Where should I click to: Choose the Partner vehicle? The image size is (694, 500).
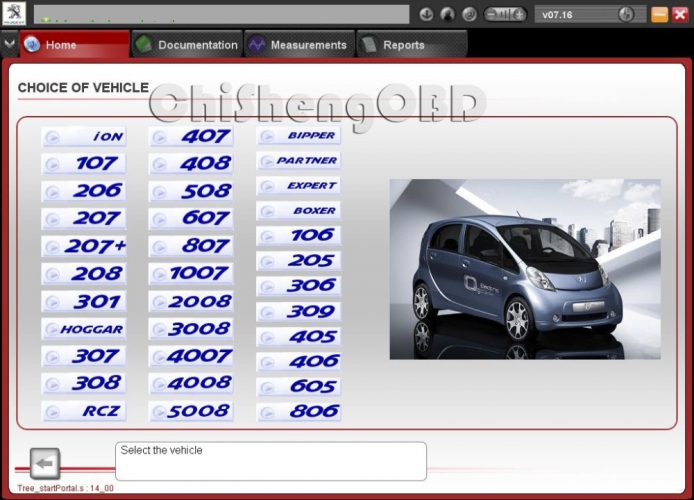(298, 160)
